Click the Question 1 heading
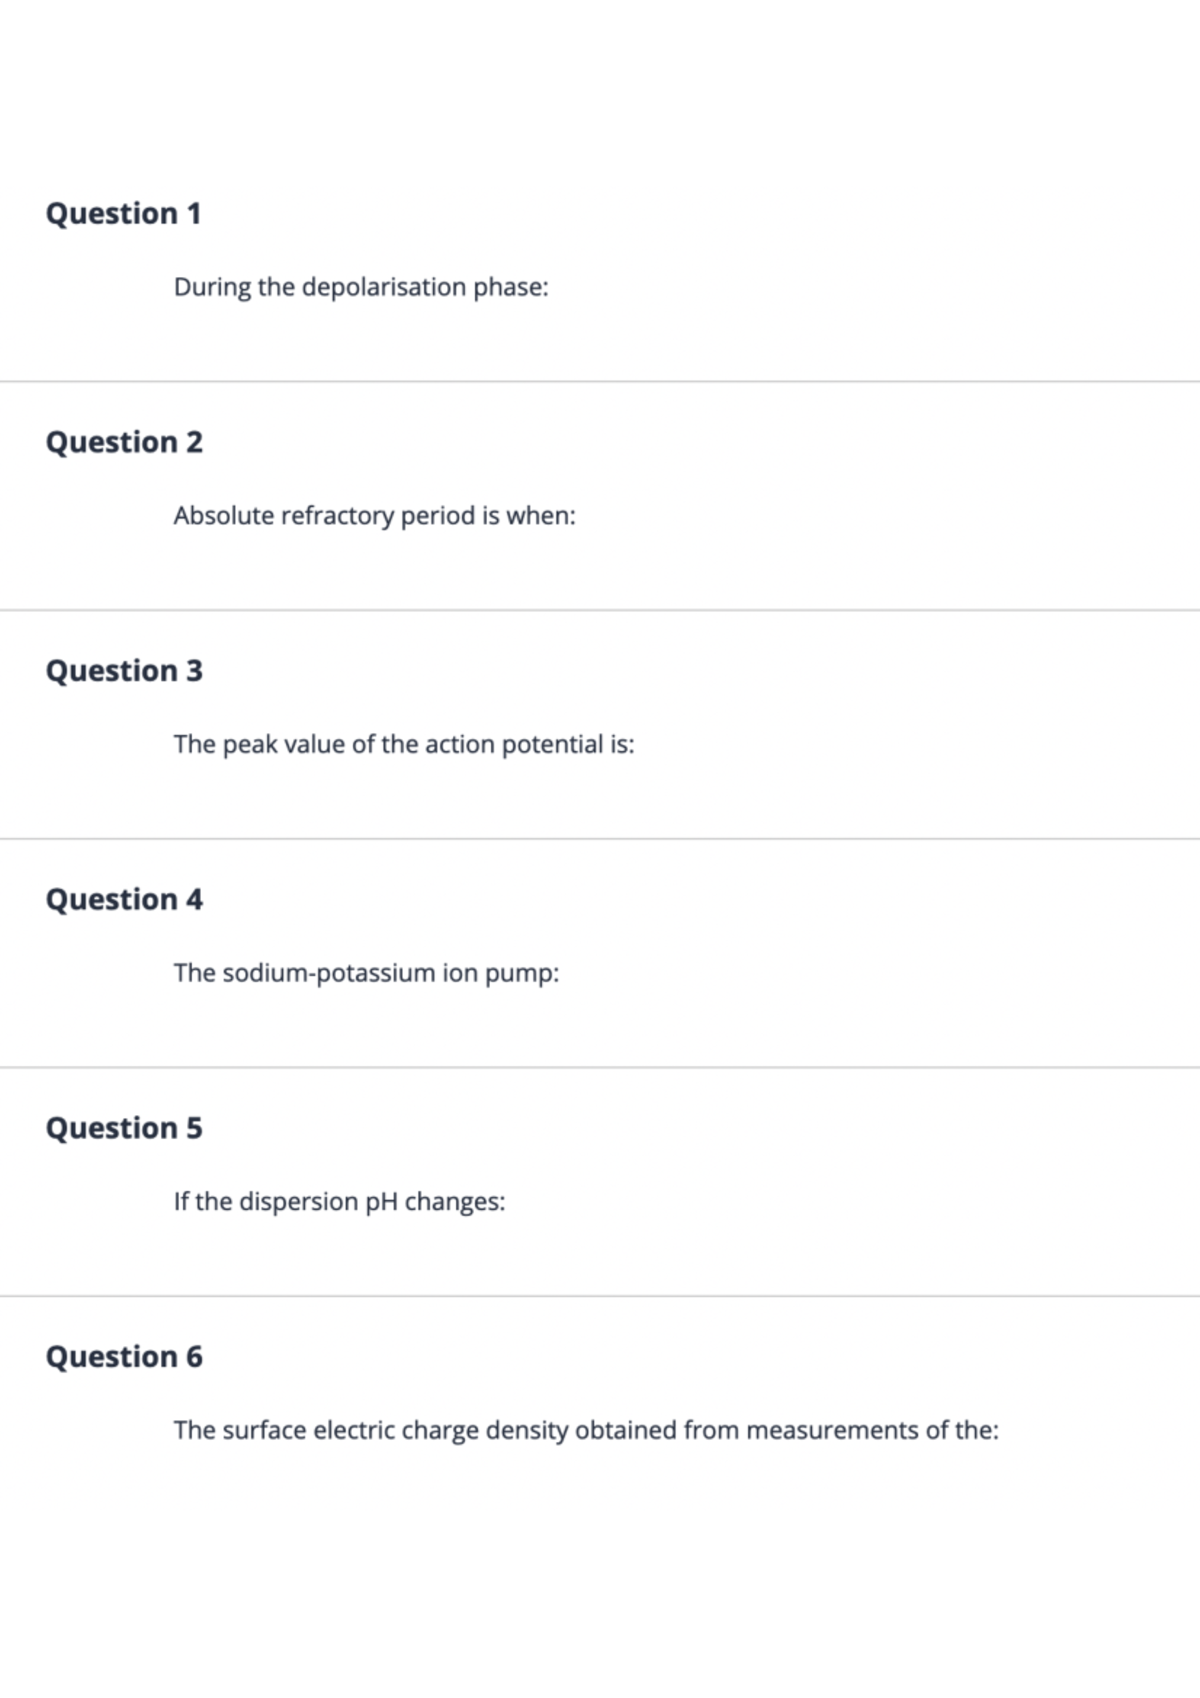 (123, 213)
